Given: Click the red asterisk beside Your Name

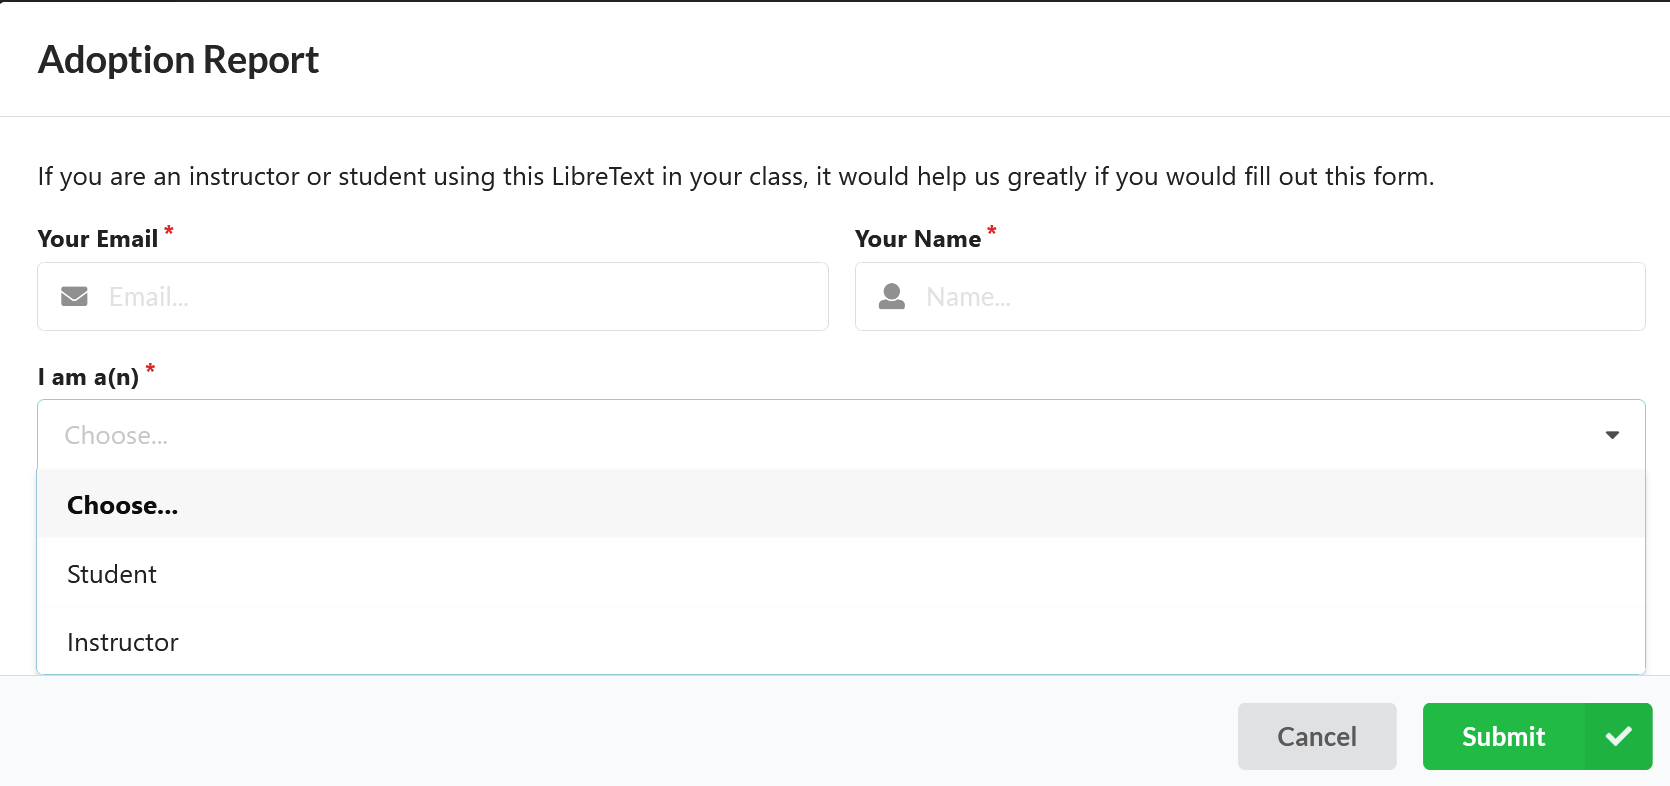Looking at the screenshot, I should click(992, 232).
